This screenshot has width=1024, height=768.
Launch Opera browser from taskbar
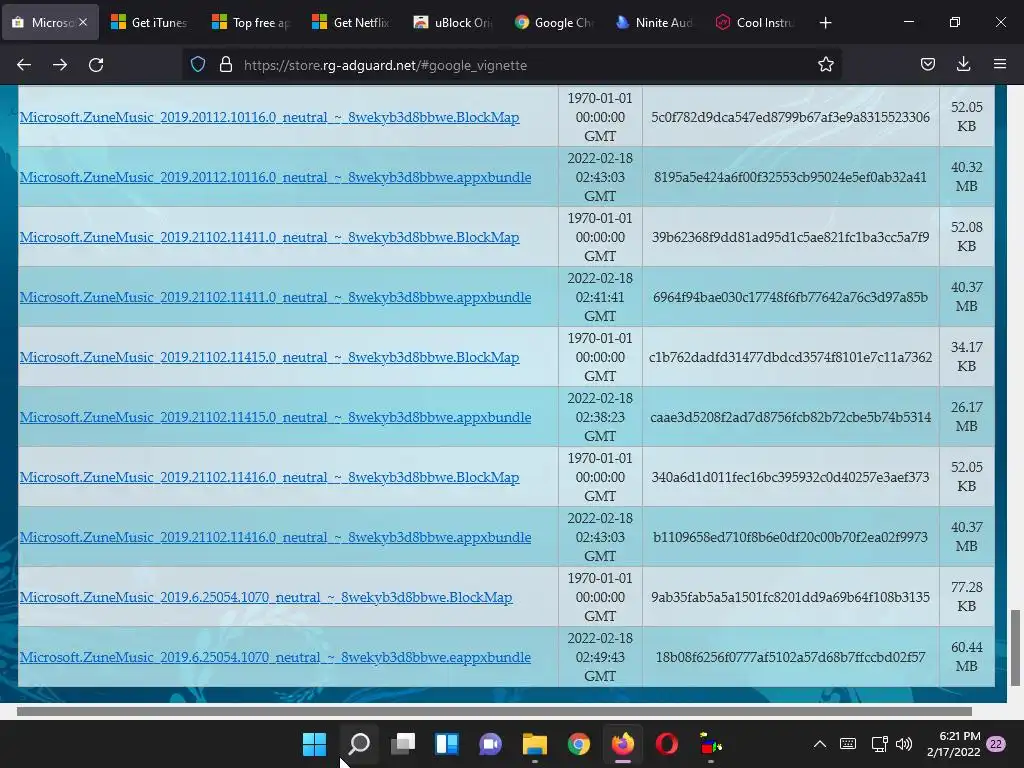coord(667,744)
